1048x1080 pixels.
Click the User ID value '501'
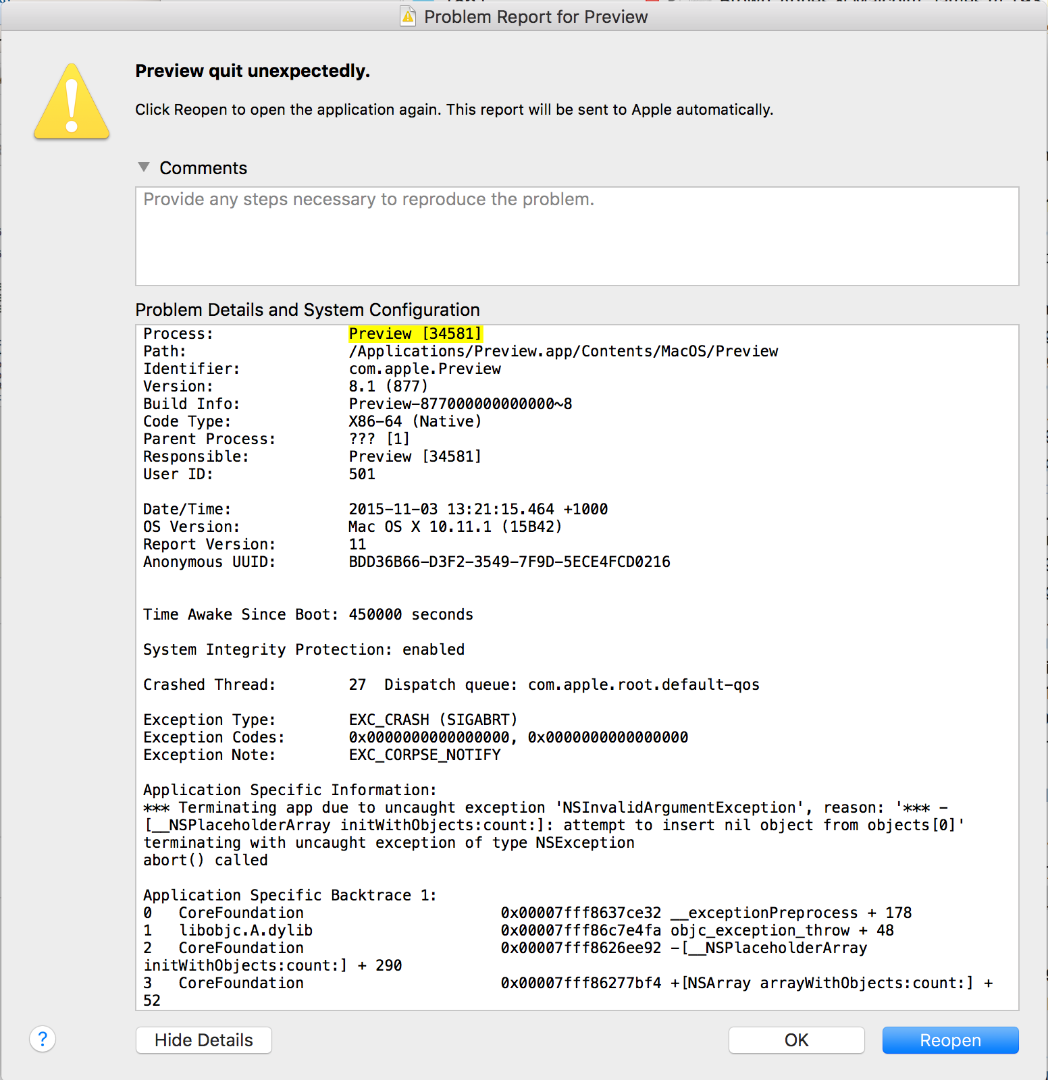362,475
